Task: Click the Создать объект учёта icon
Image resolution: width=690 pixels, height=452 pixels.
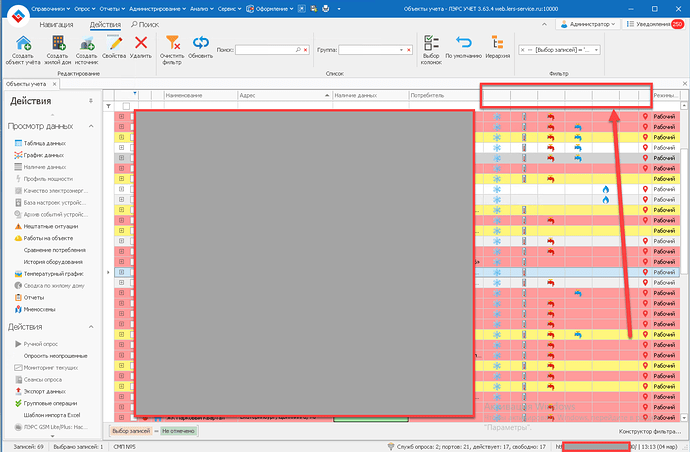Action: coord(24,42)
